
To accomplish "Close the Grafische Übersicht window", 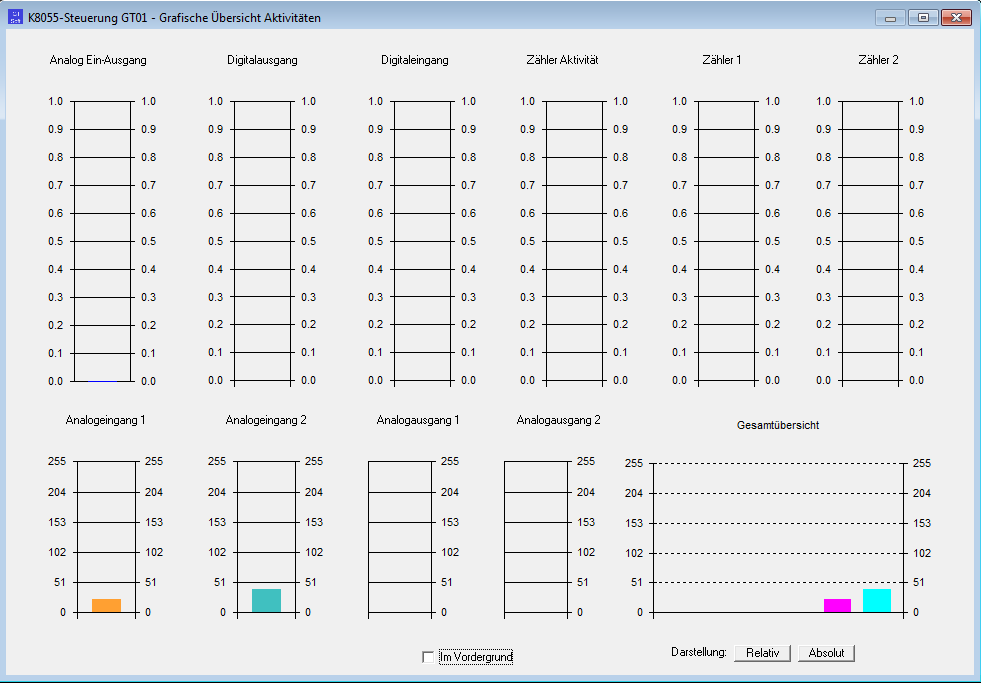I will point(957,18).
